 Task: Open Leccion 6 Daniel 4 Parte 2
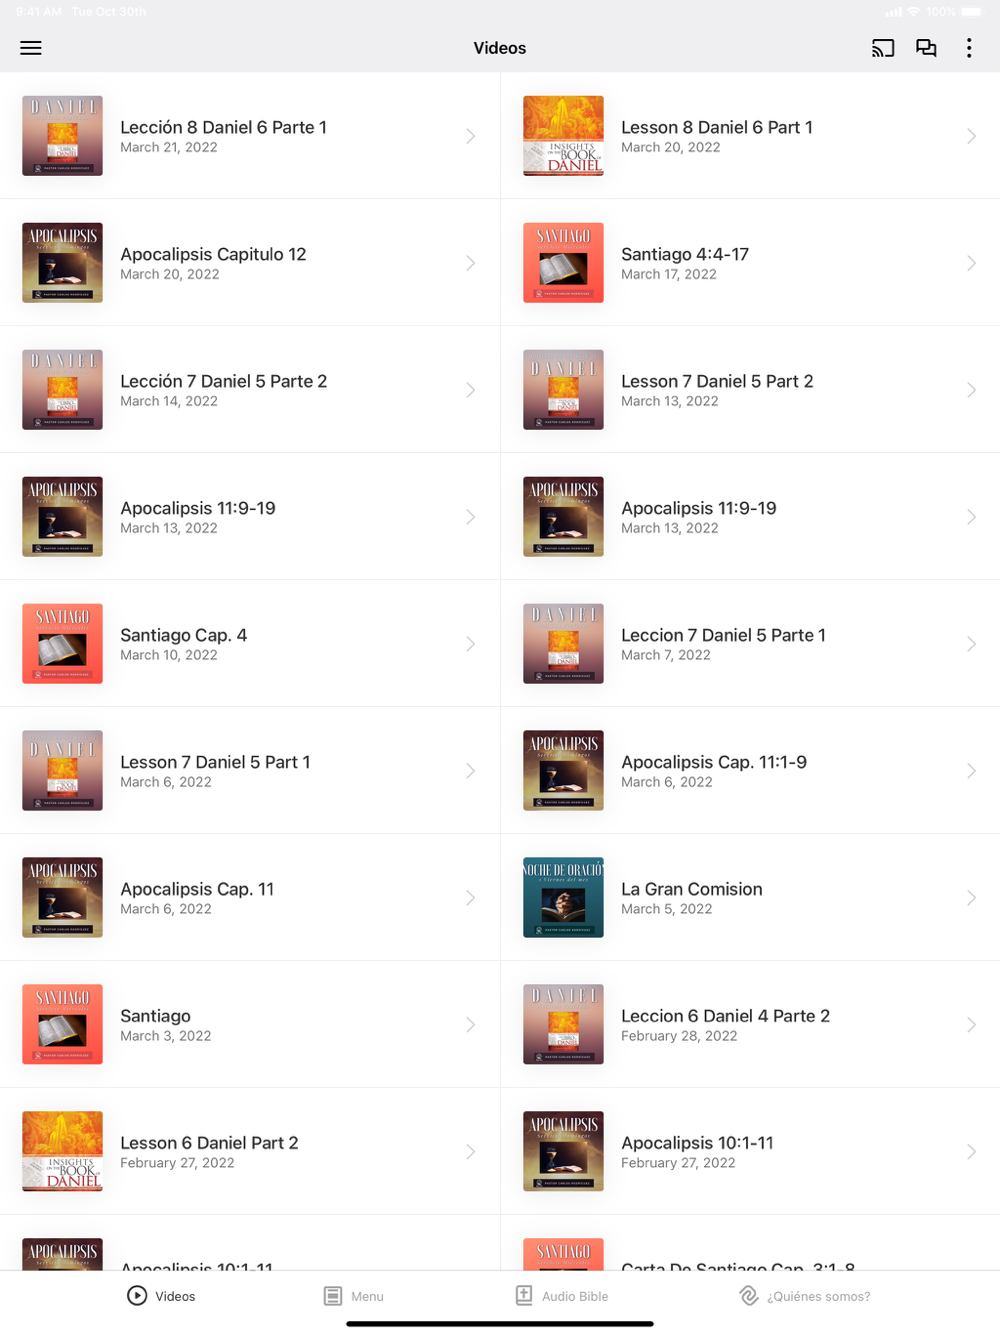pos(750,1025)
